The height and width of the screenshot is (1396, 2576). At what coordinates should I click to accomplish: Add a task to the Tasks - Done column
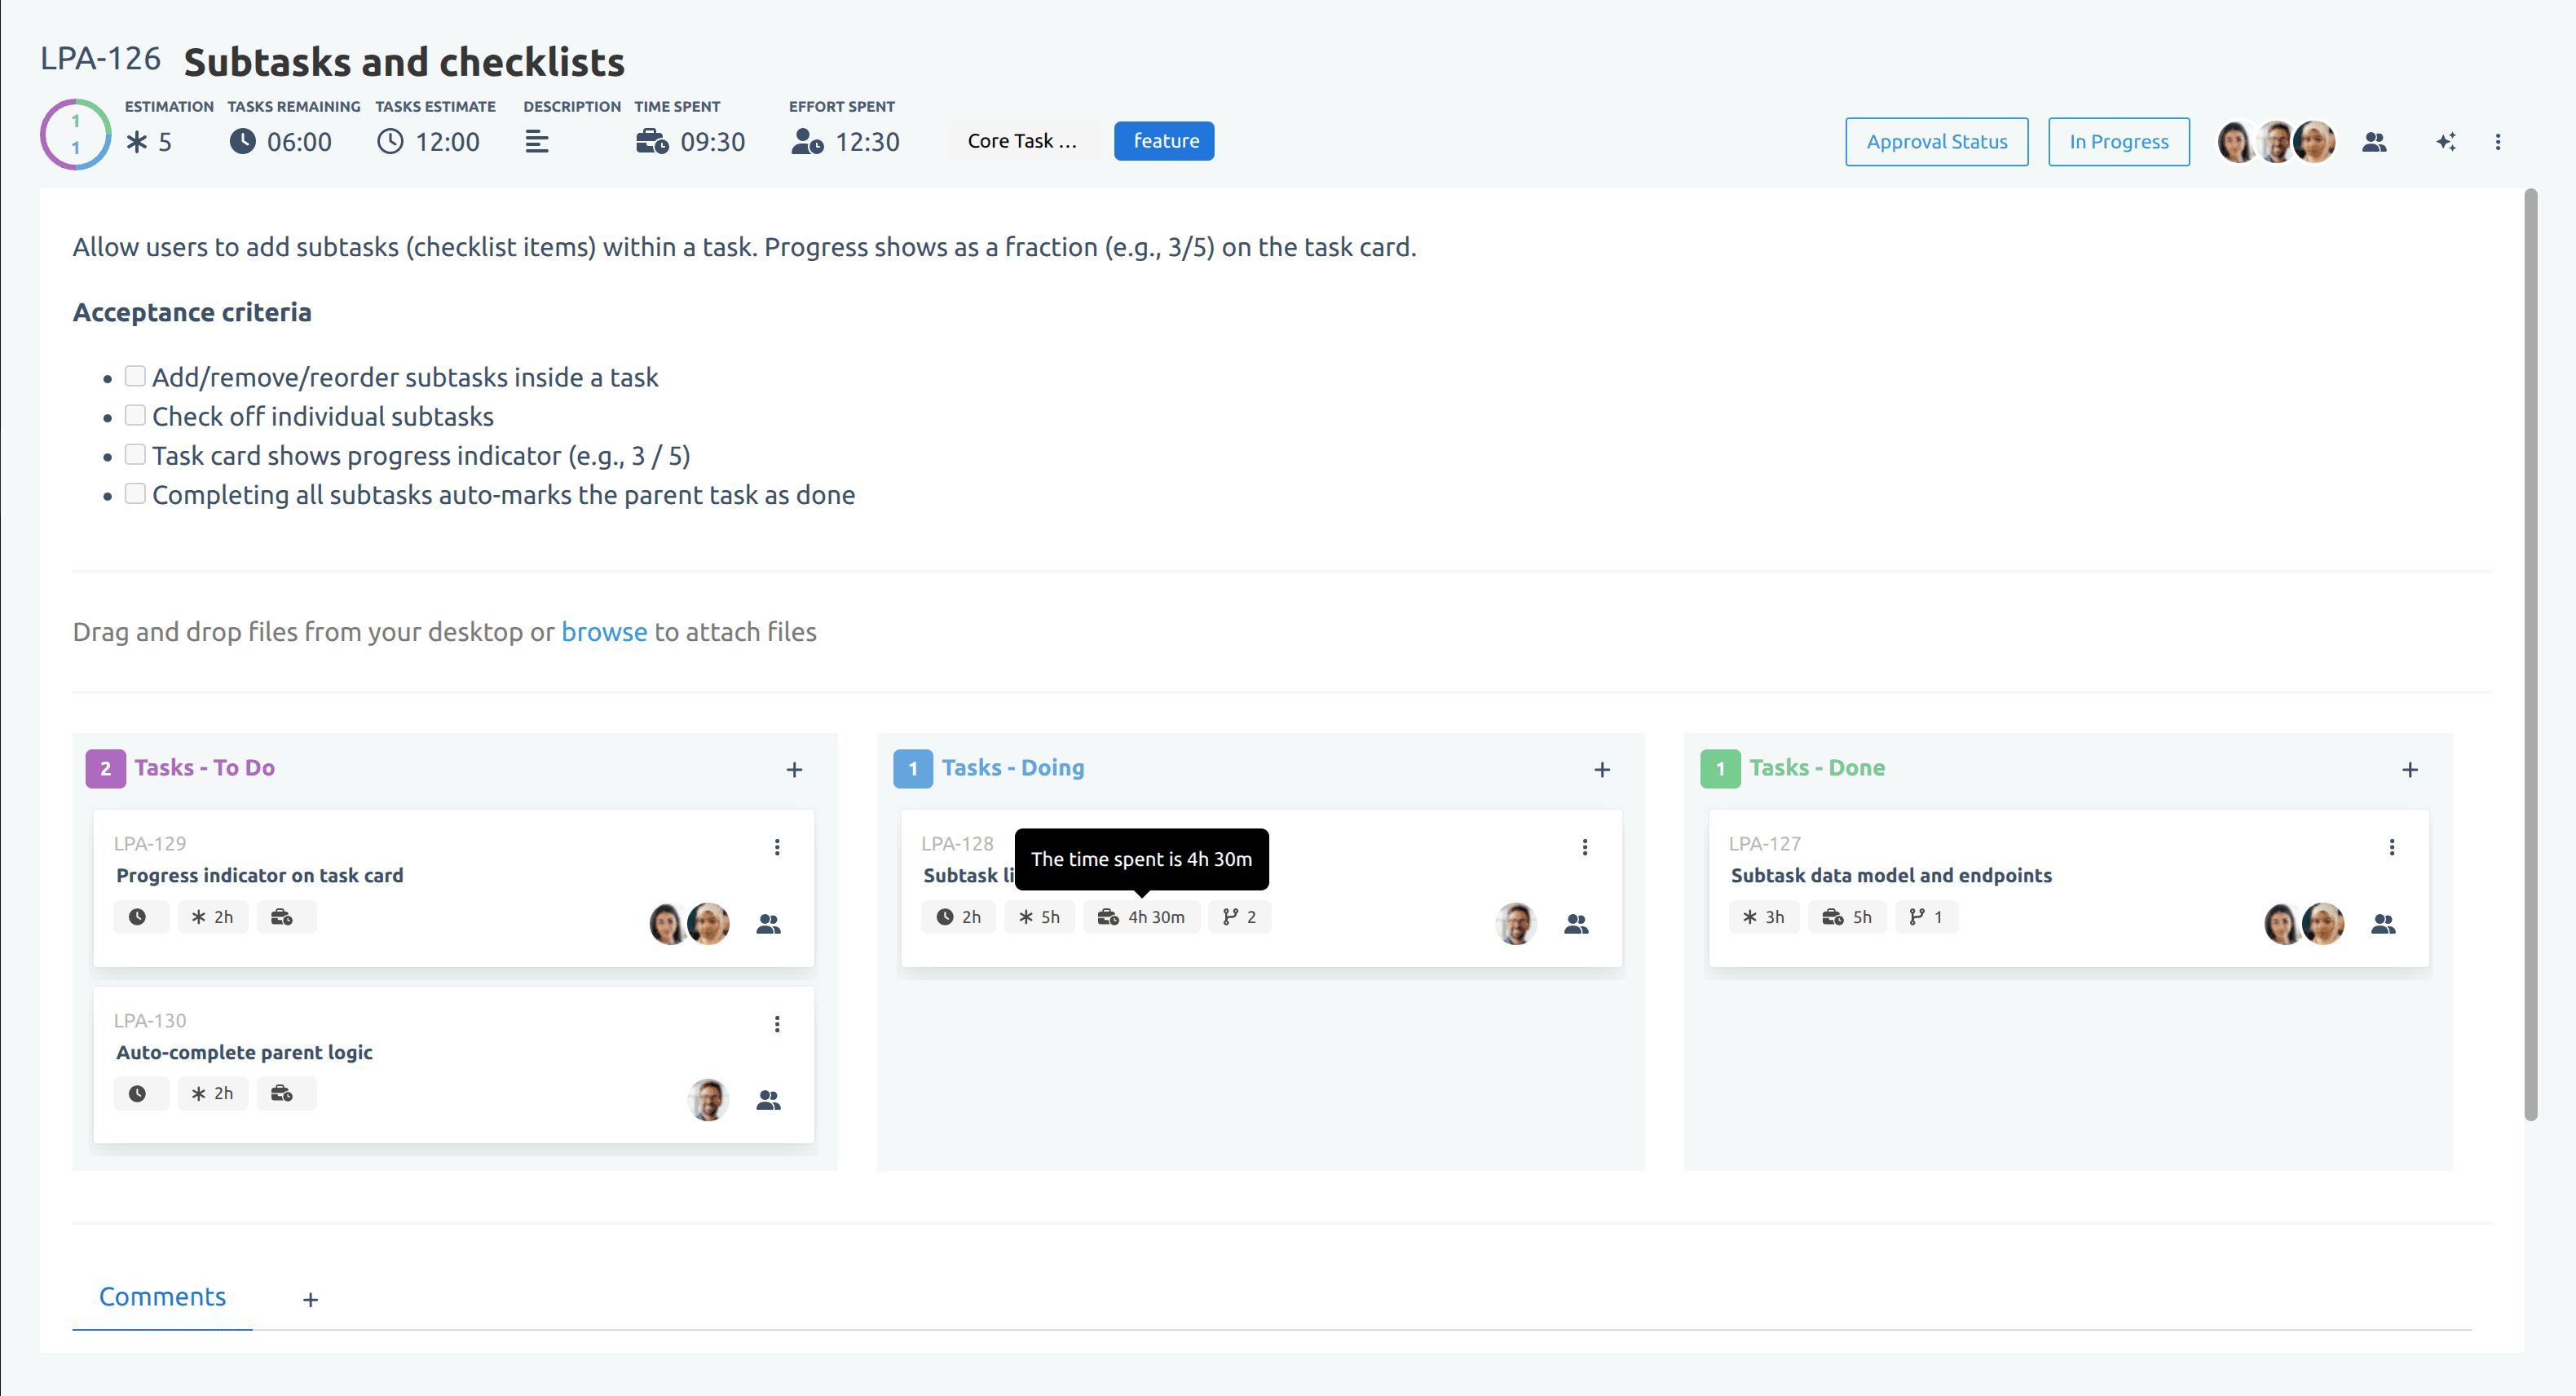(2409, 769)
